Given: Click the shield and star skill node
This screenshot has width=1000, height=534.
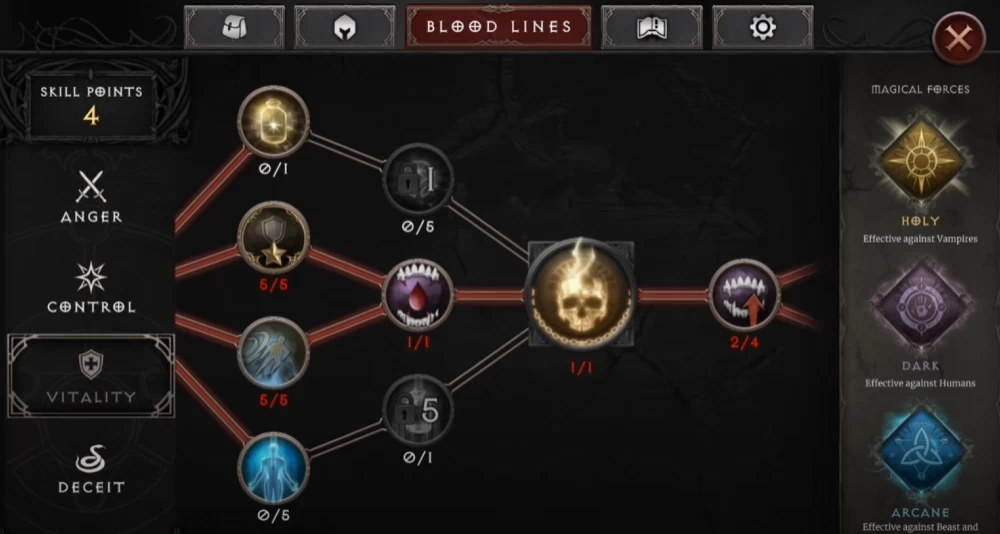Looking at the screenshot, I should point(274,237).
